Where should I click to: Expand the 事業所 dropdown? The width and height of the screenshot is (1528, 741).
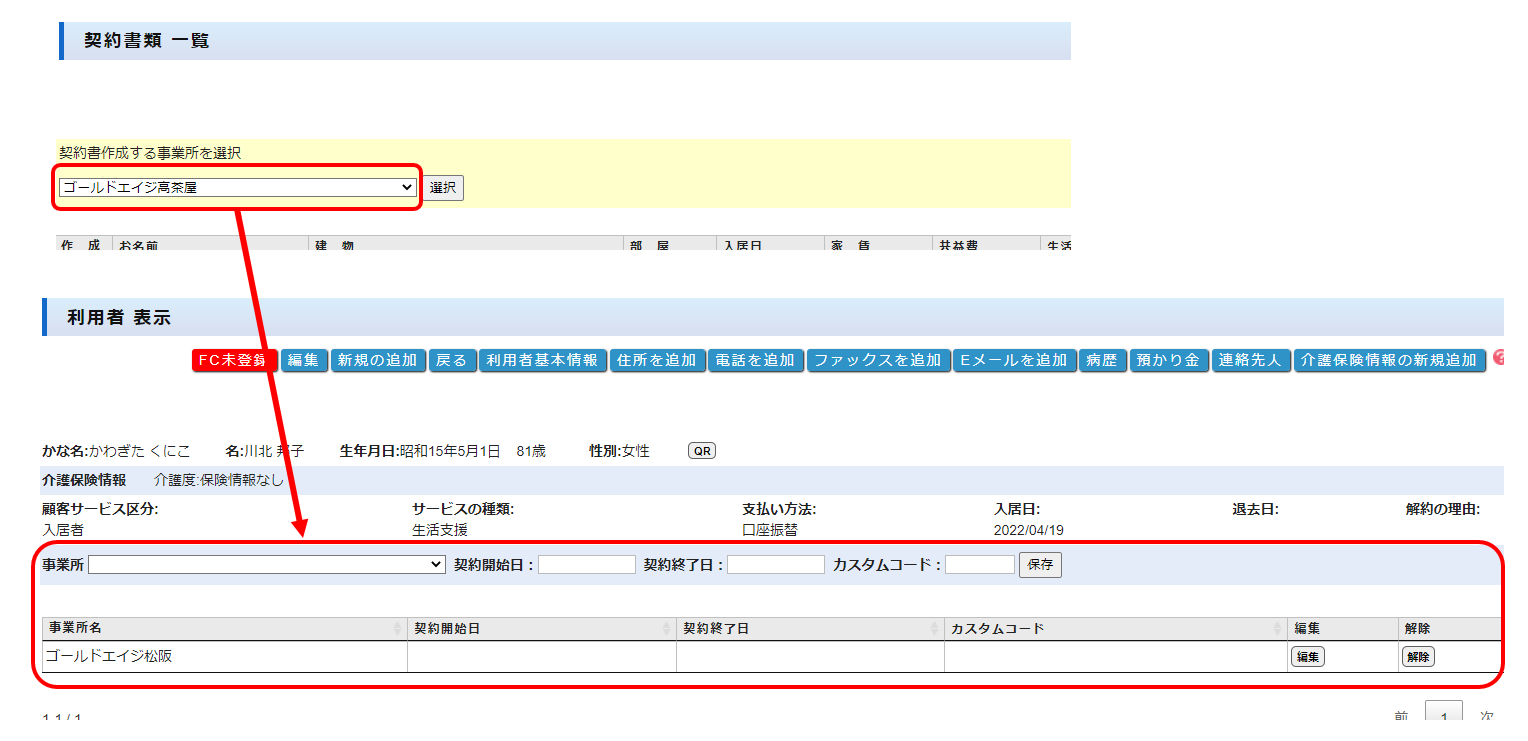[267, 565]
